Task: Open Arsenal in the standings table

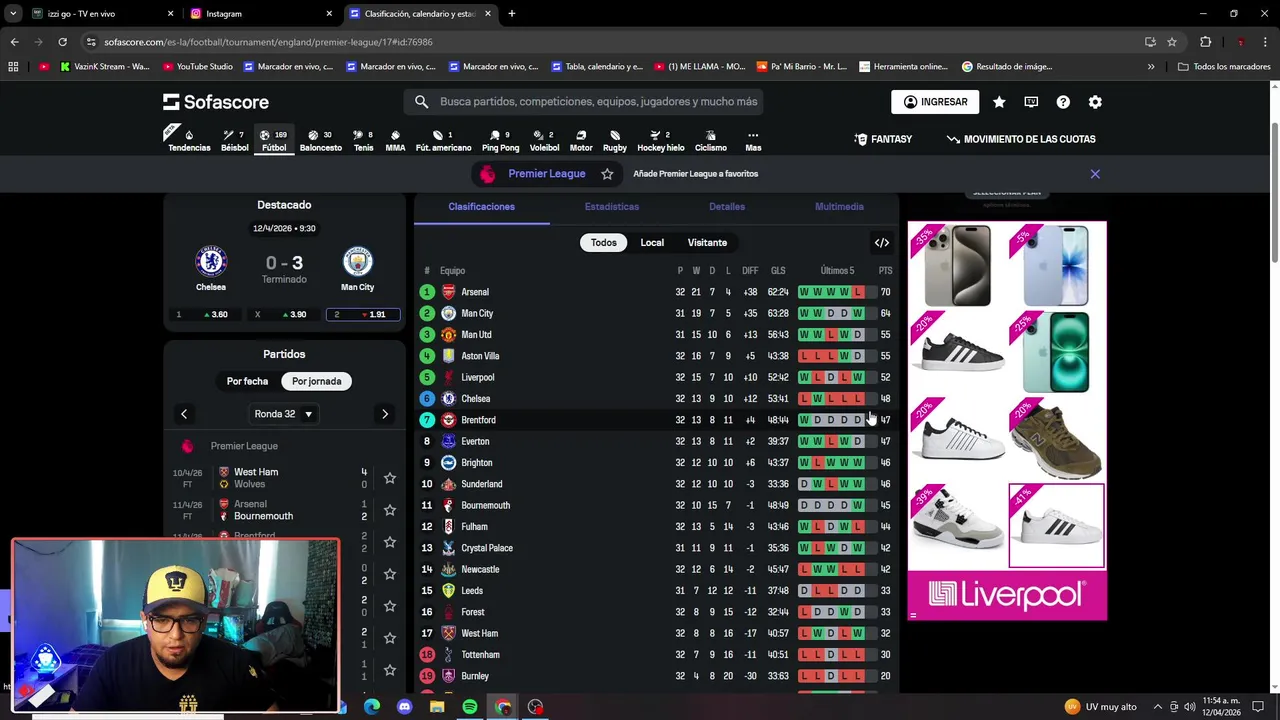Action: pos(656,292)
